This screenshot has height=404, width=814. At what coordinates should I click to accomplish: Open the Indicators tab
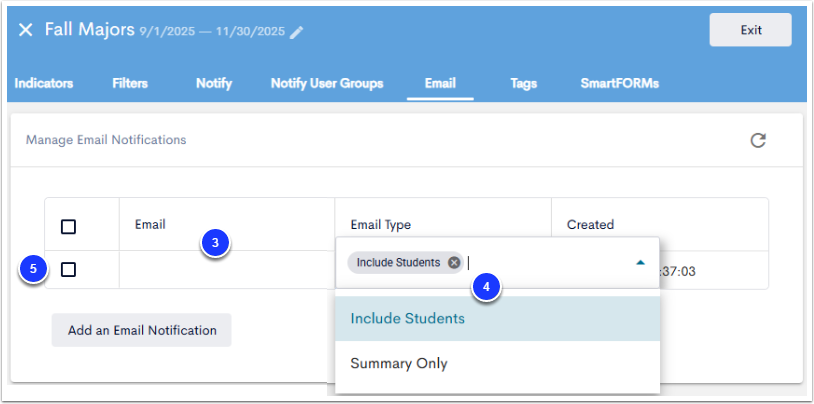pos(44,83)
